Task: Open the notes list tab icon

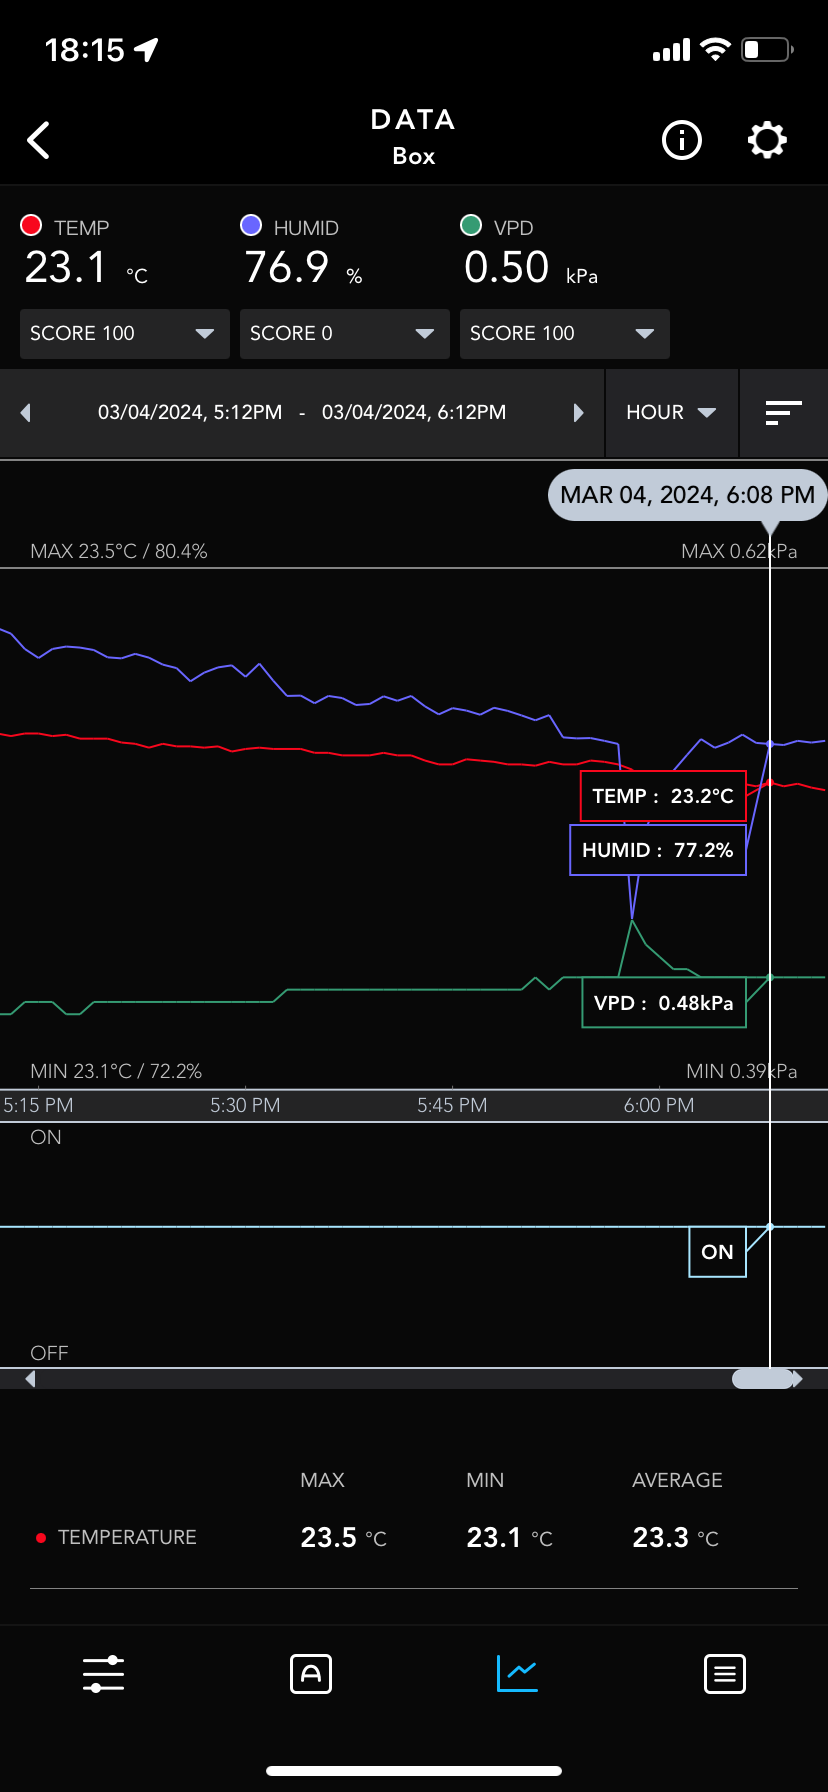Action: click(x=724, y=1674)
